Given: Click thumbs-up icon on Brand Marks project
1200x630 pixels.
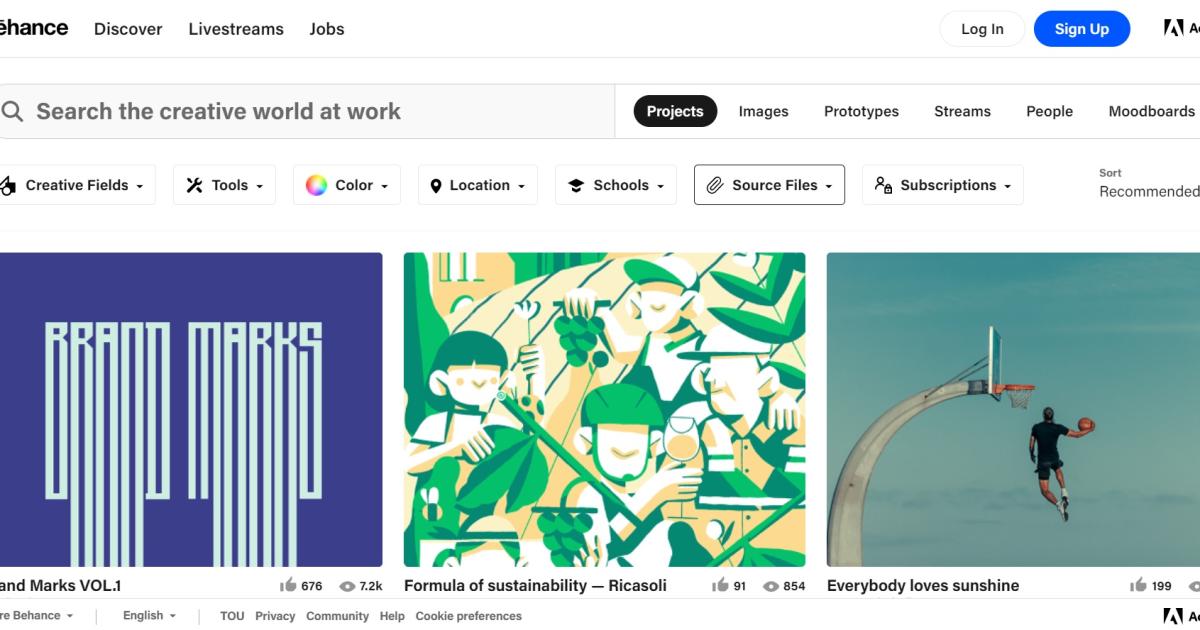Looking at the screenshot, I should pos(288,586).
